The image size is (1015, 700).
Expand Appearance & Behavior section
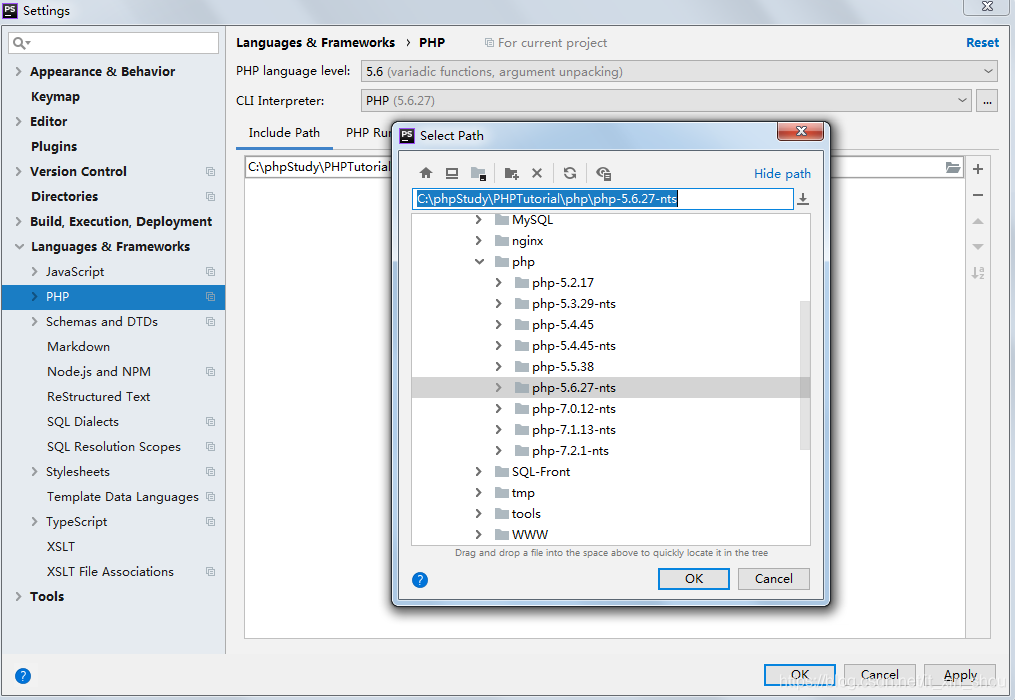19,71
